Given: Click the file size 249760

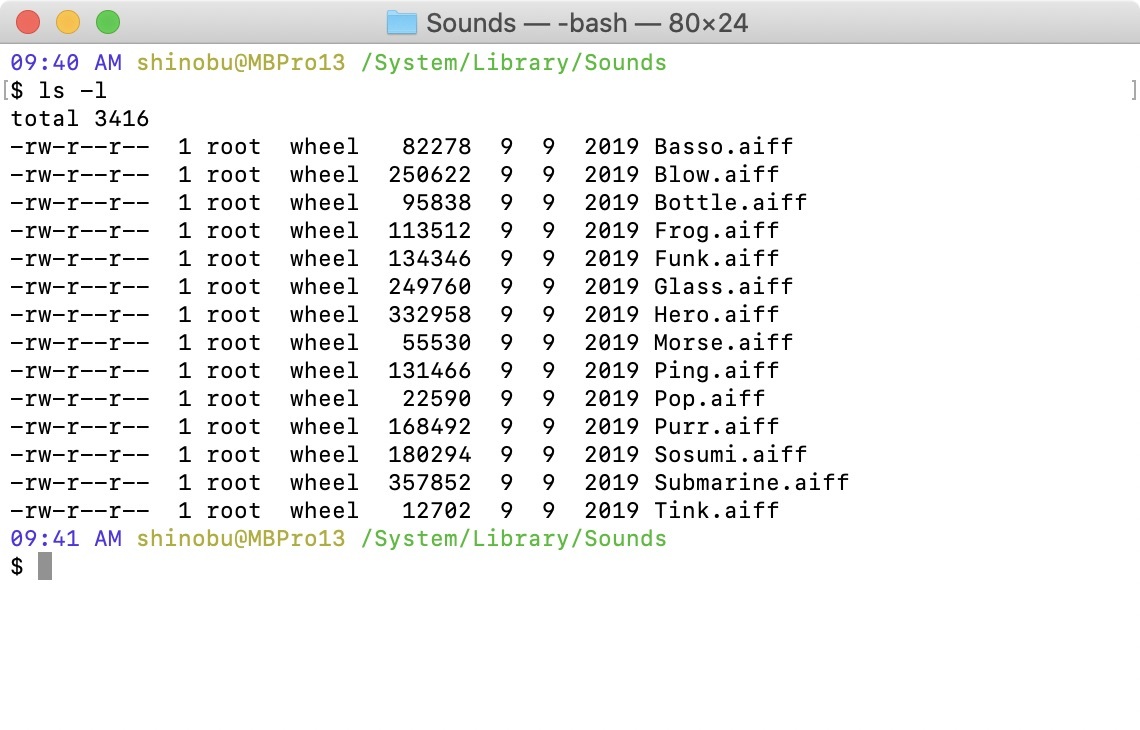Looking at the screenshot, I should (x=430, y=286).
